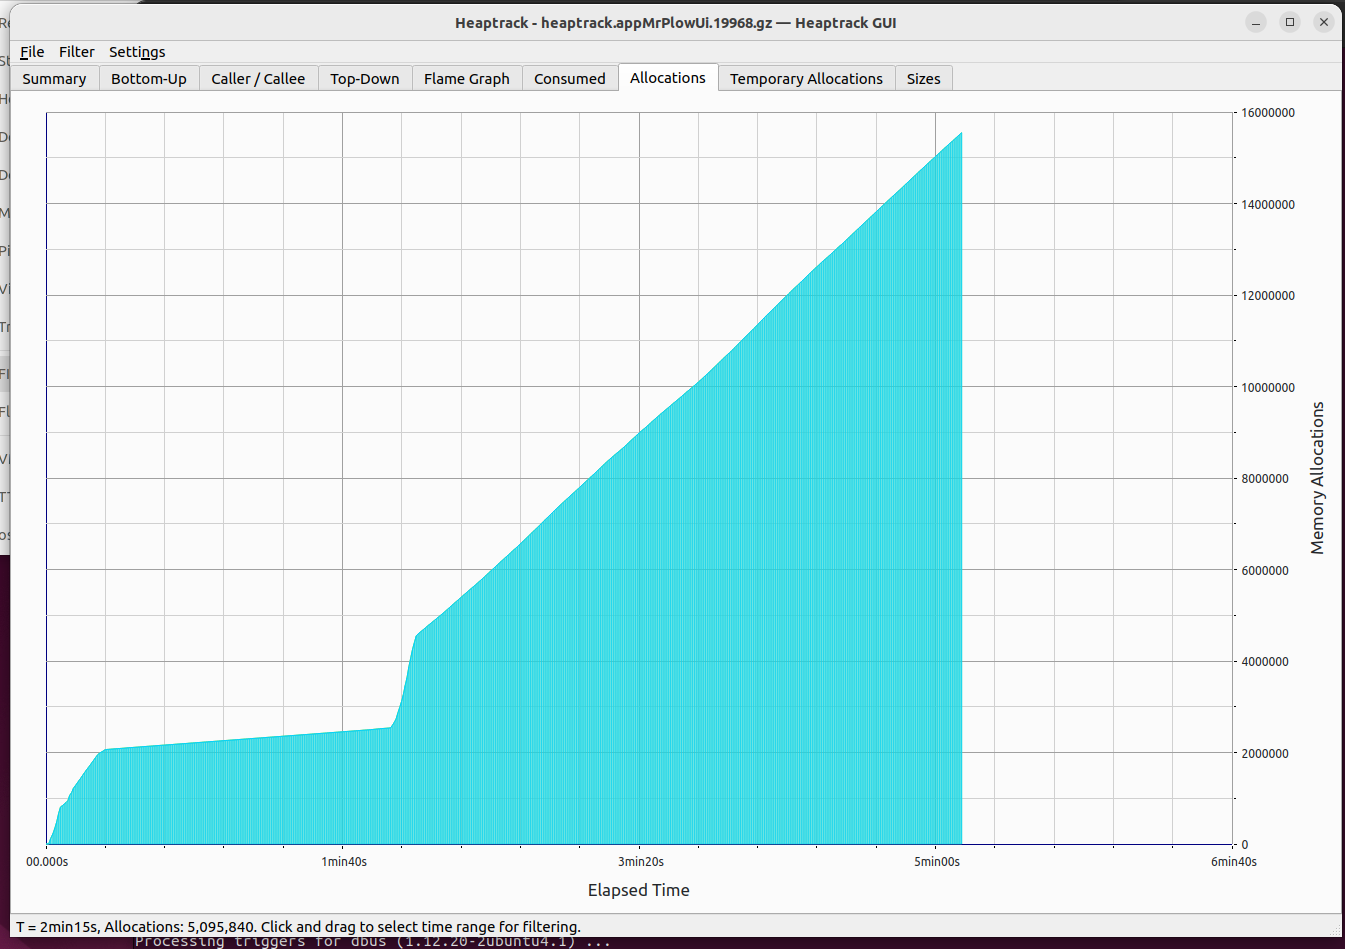Viewport: 1345px width, 949px height.
Task: Switch to the Sizes tab
Action: (x=923, y=79)
